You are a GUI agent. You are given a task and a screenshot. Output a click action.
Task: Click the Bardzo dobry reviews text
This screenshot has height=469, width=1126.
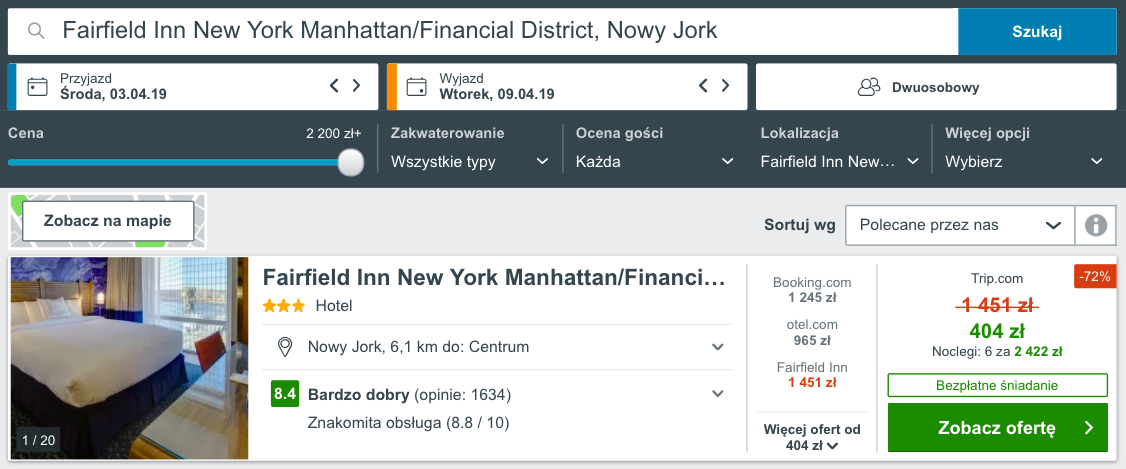click(409, 394)
